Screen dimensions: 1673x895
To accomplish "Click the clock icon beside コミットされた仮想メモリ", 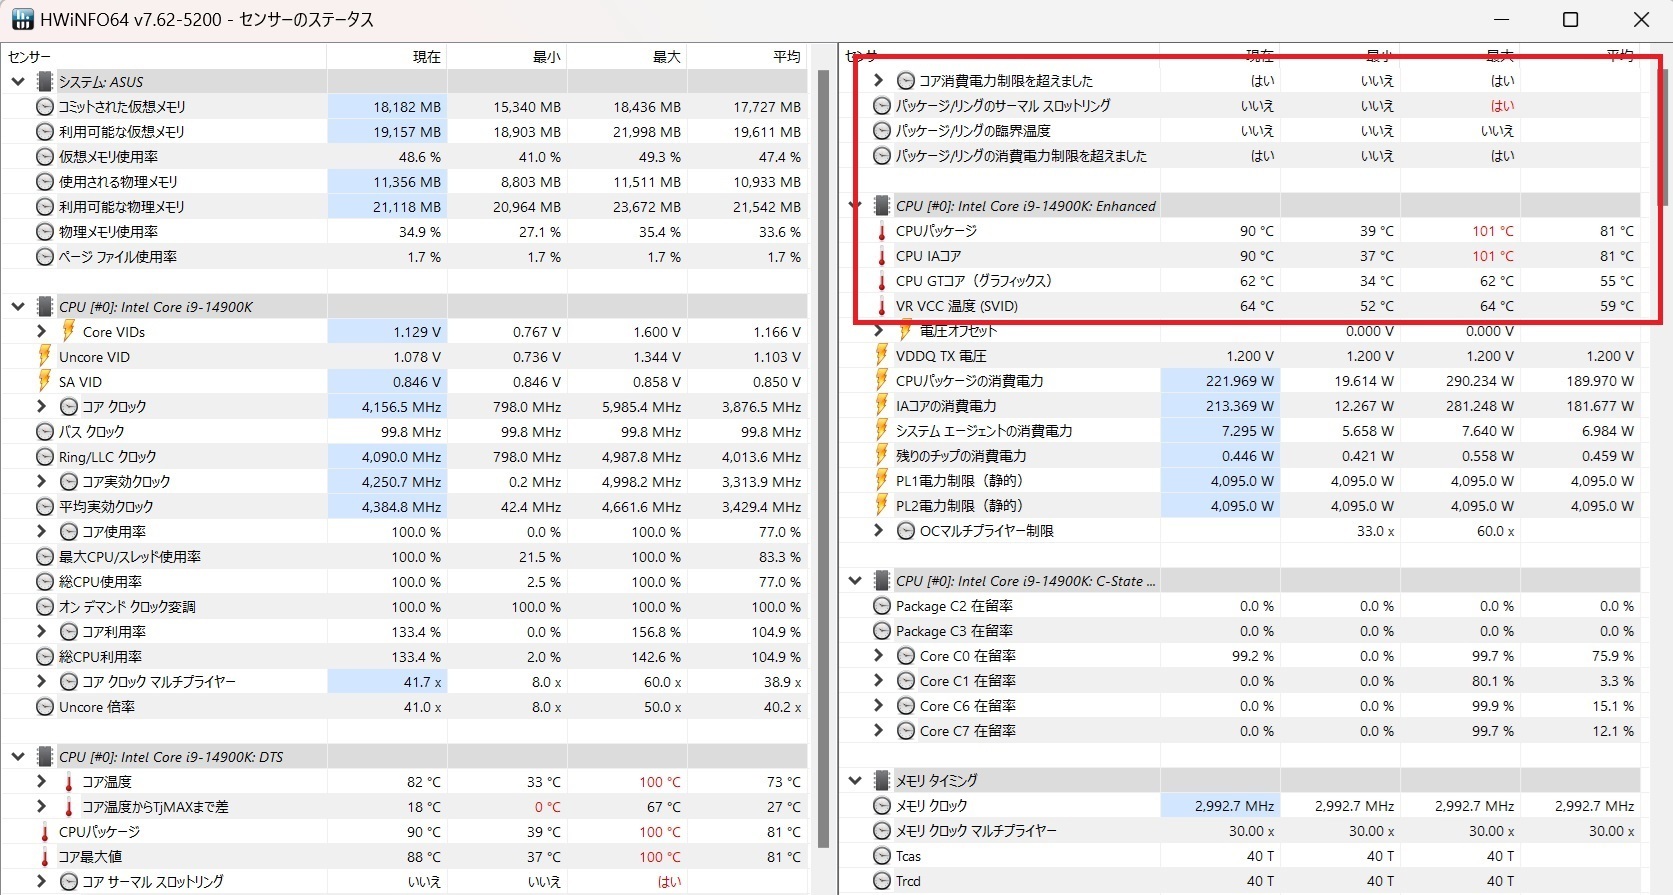I will [x=45, y=106].
